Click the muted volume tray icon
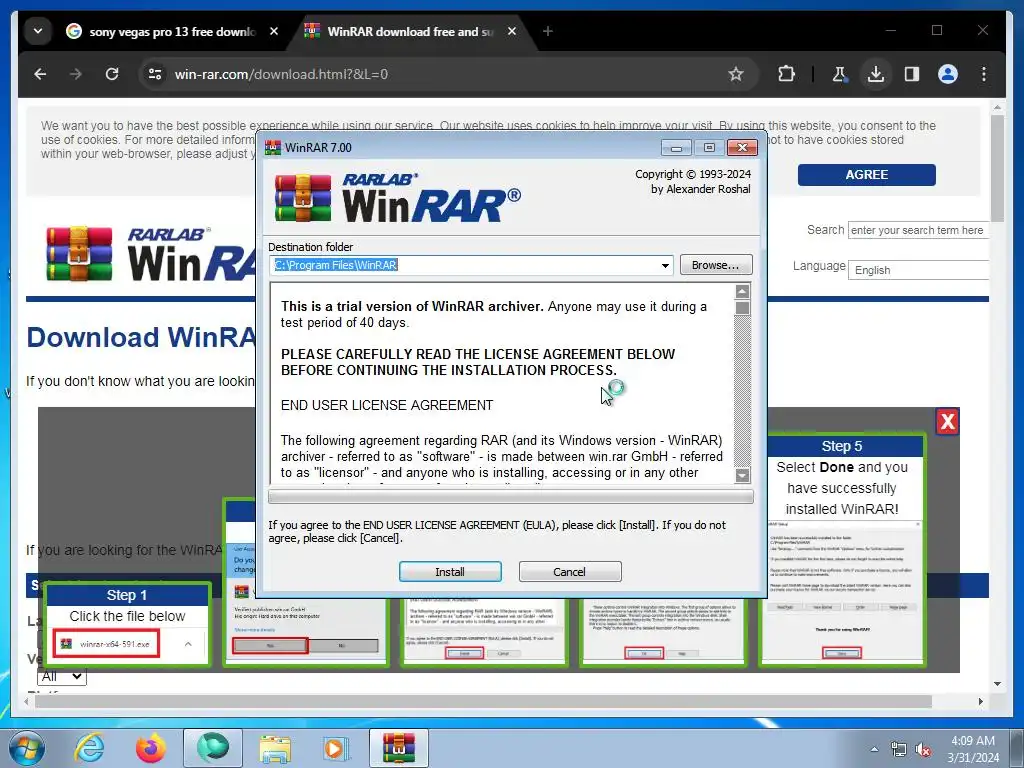Viewport: 1024px width, 768px height. click(923, 749)
